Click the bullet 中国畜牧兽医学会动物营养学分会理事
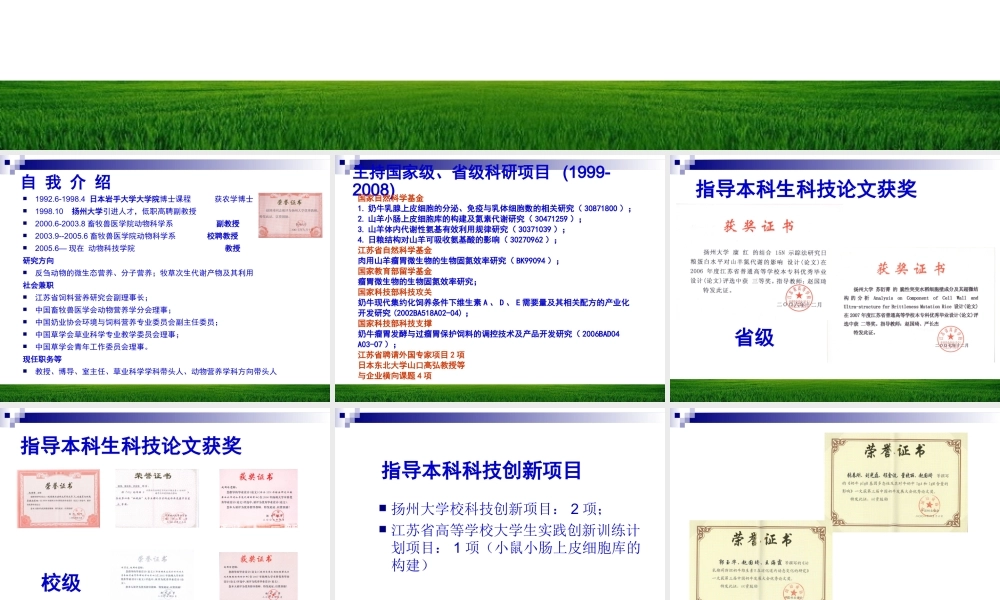 coord(103,310)
